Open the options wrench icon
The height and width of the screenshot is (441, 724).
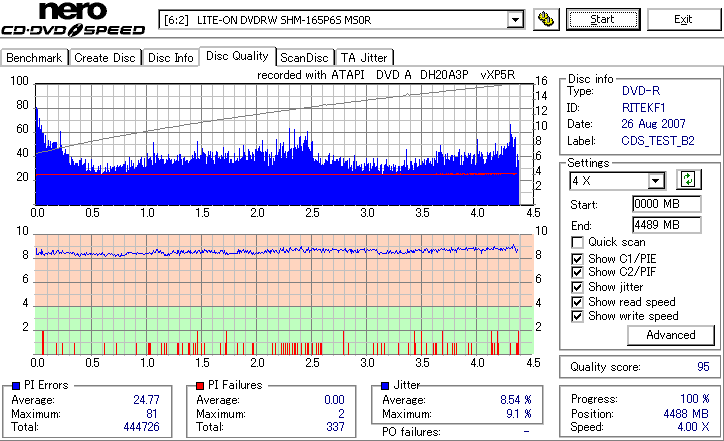[x=546, y=19]
